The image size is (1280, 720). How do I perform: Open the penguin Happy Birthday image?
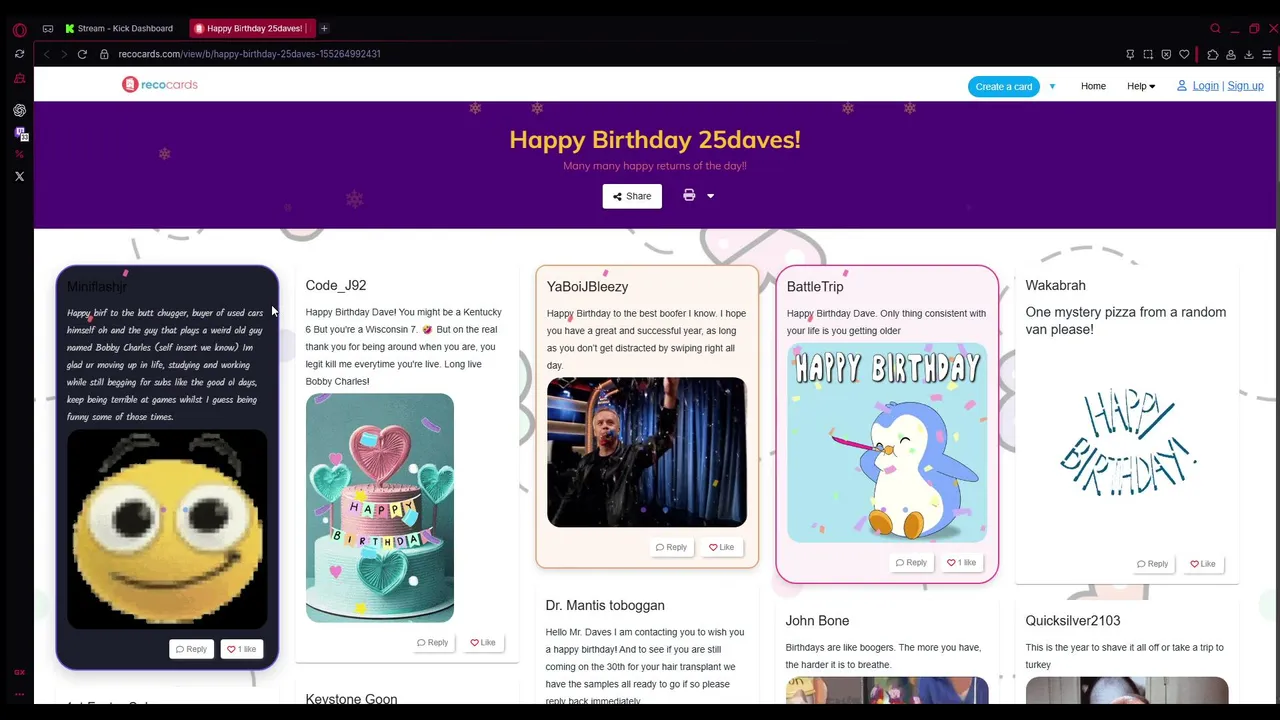(887, 443)
